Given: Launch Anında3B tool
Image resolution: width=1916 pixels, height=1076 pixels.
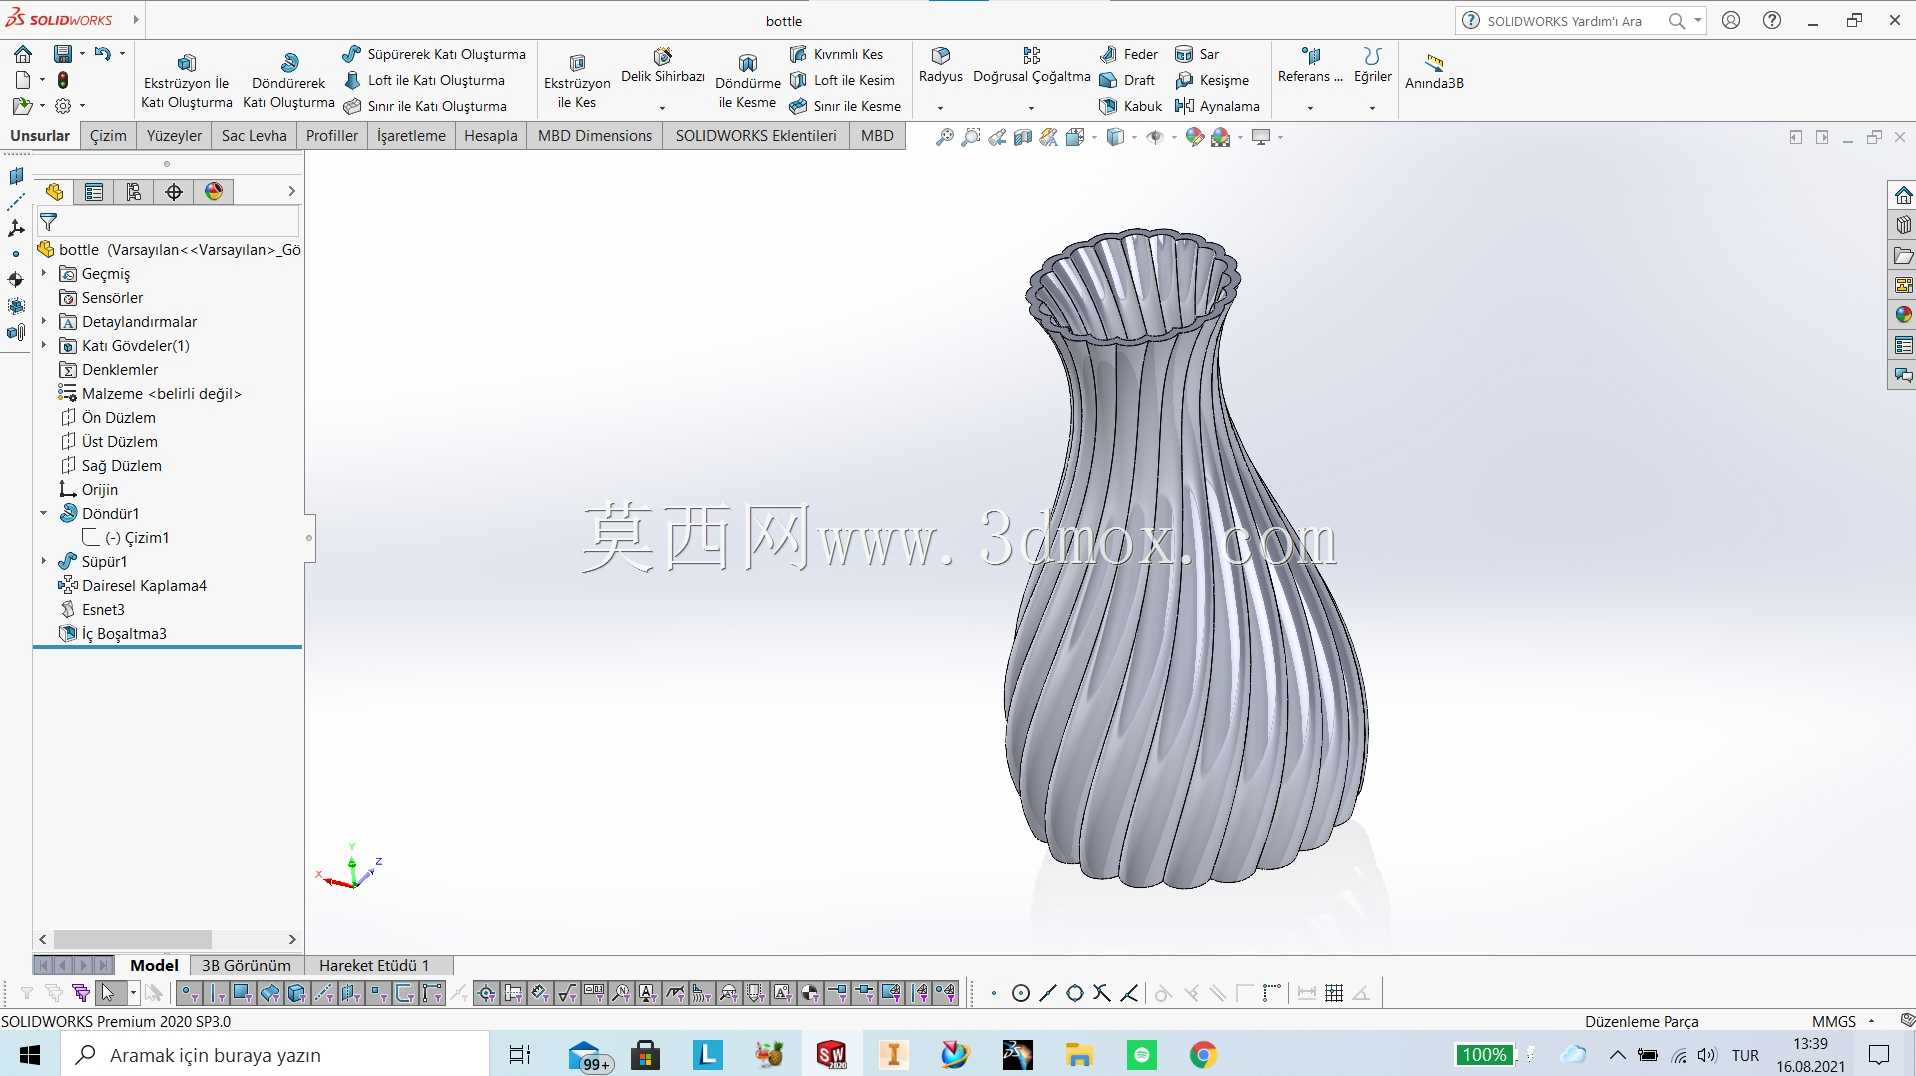Looking at the screenshot, I should [1434, 72].
